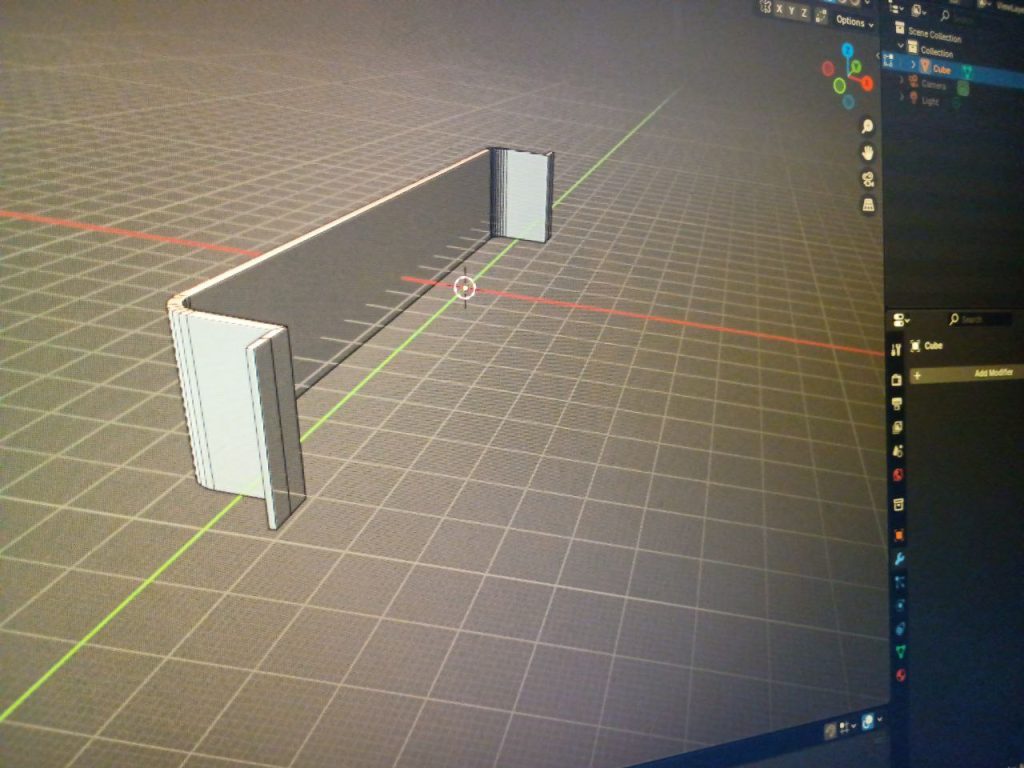Collapse the Collection tree arrow
The height and width of the screenshot is (768, 1024).
pos(901,46)
